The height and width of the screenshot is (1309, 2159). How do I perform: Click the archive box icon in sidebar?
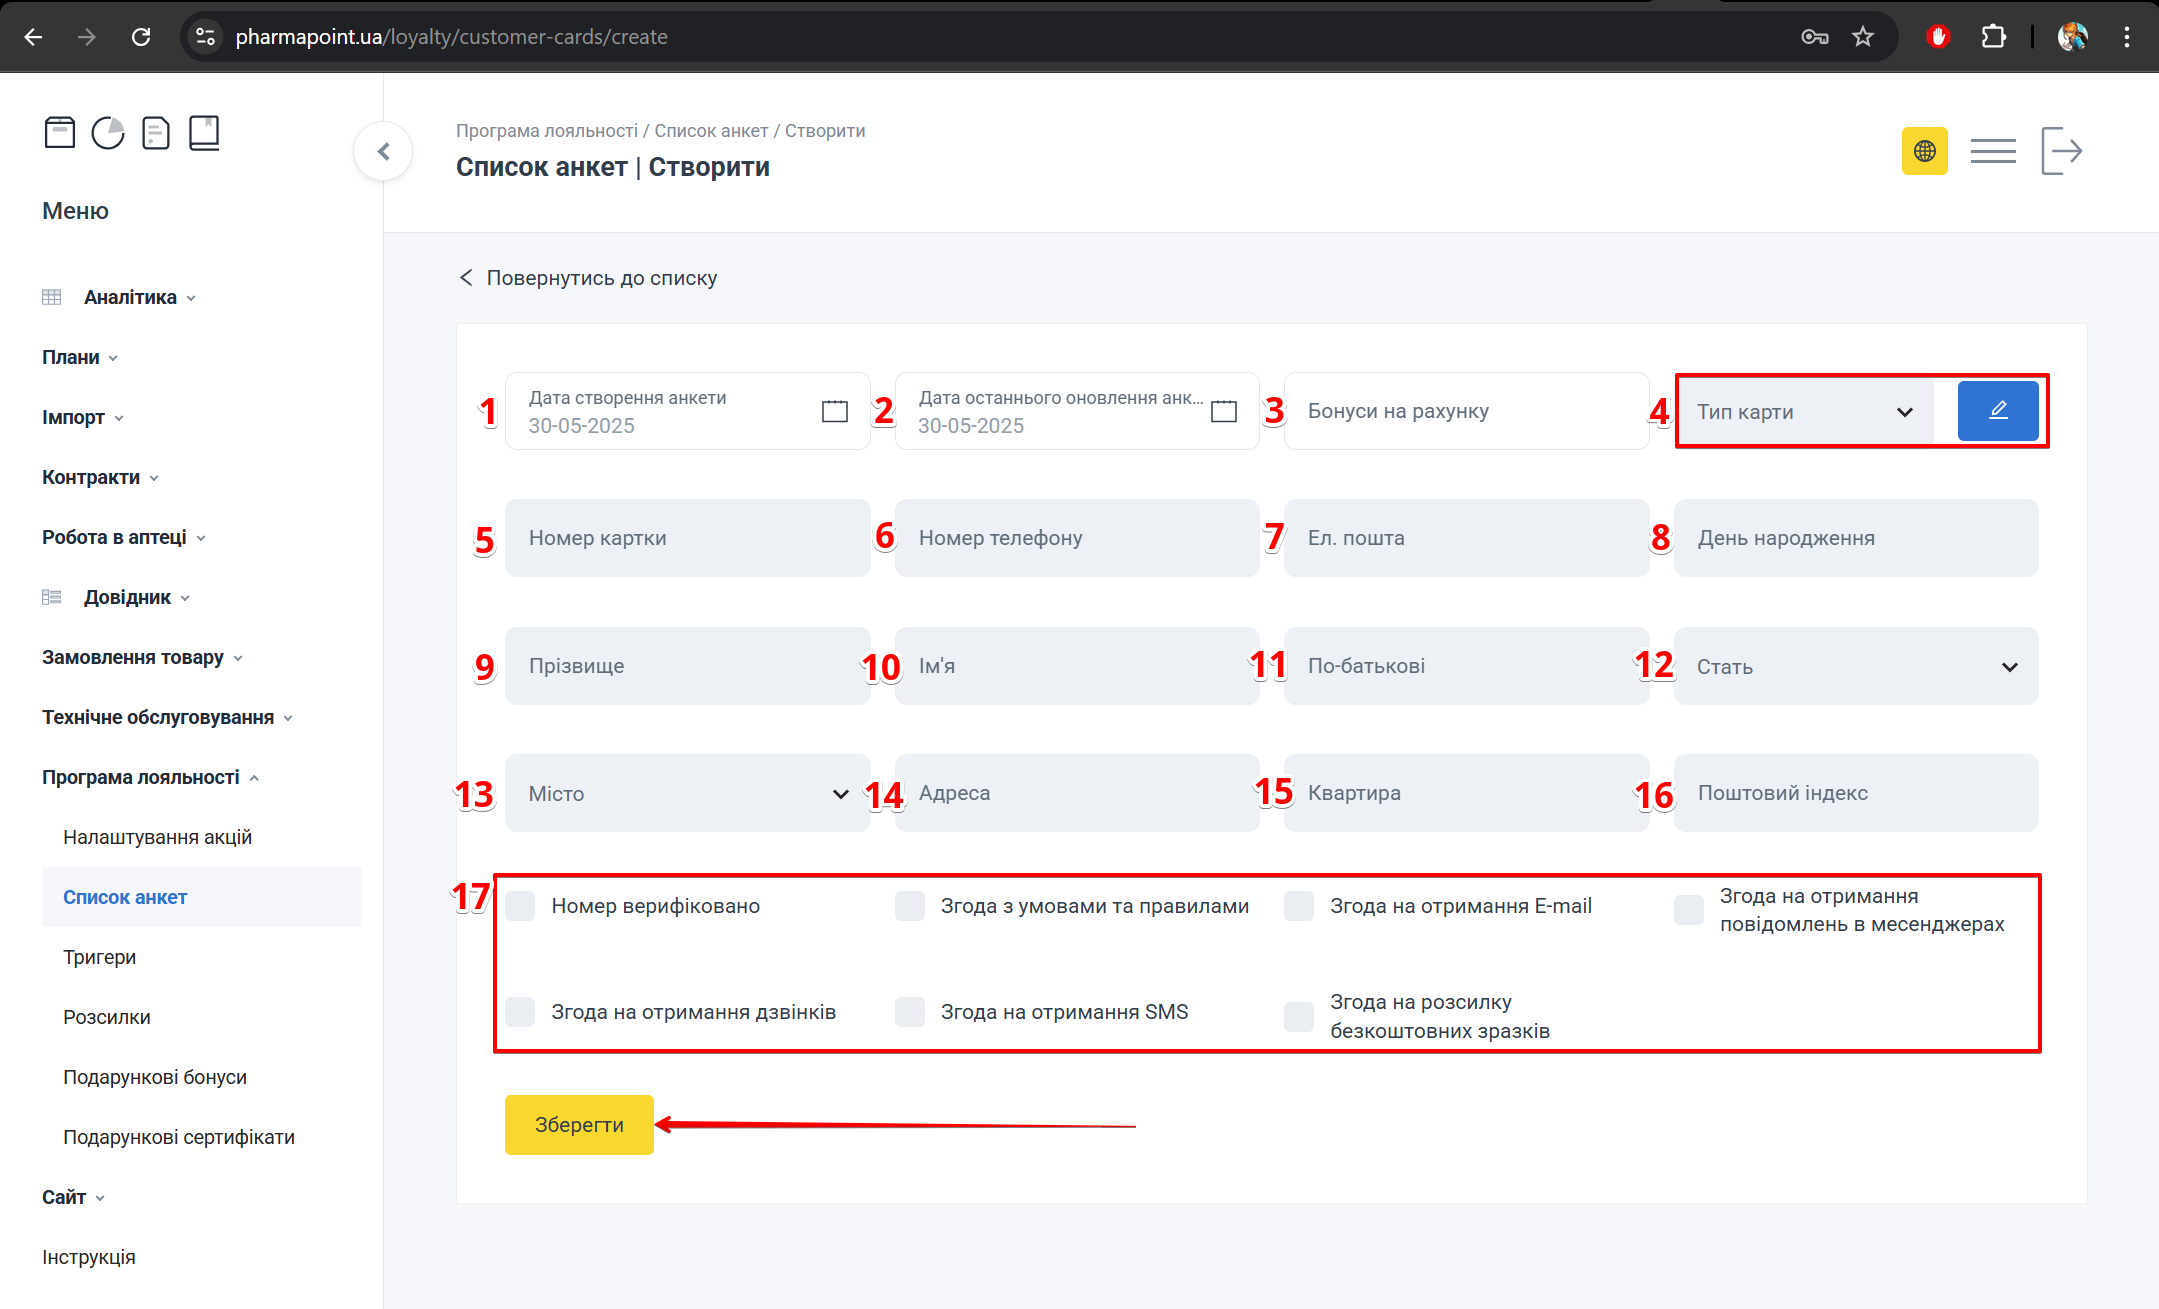[60, 132]
